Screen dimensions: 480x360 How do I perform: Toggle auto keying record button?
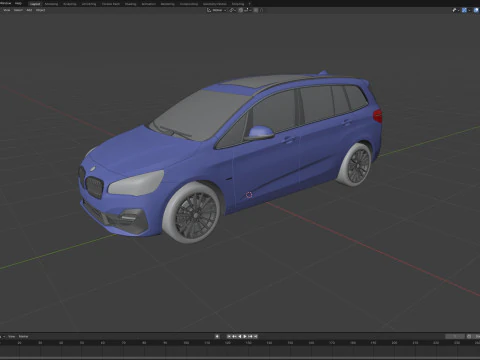pyautogui.click(x=217, y=336)
